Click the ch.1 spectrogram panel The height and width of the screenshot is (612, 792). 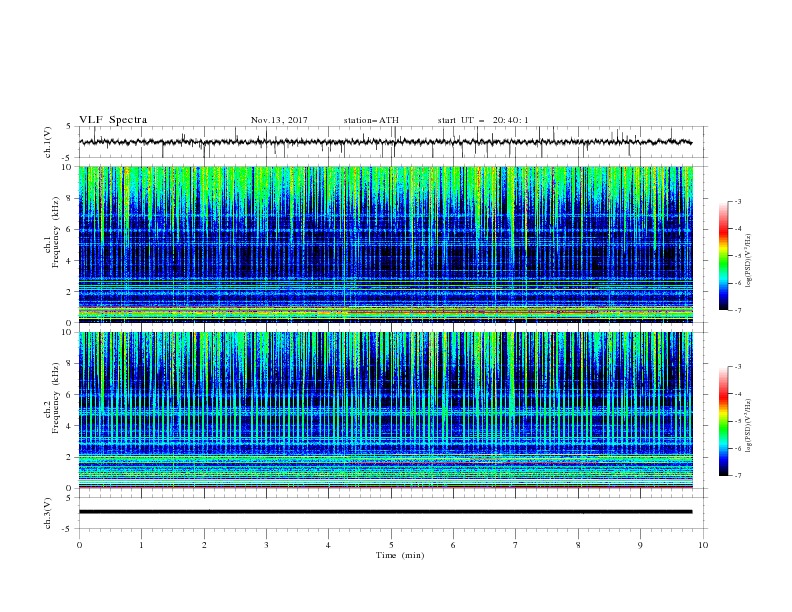(x=386, y=244)
